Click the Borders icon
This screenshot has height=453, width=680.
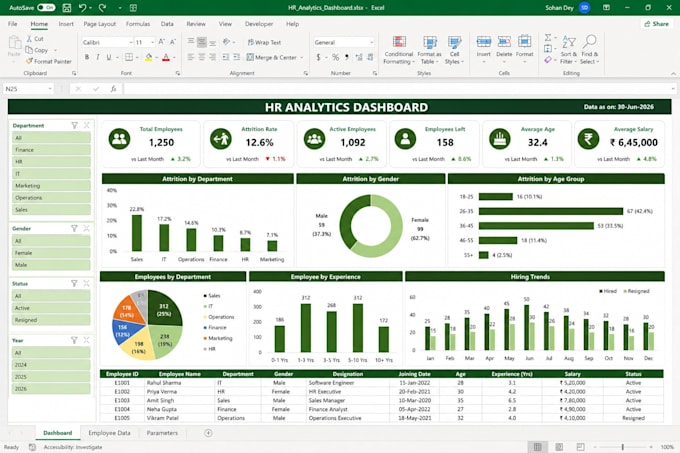tap(129, 57)
